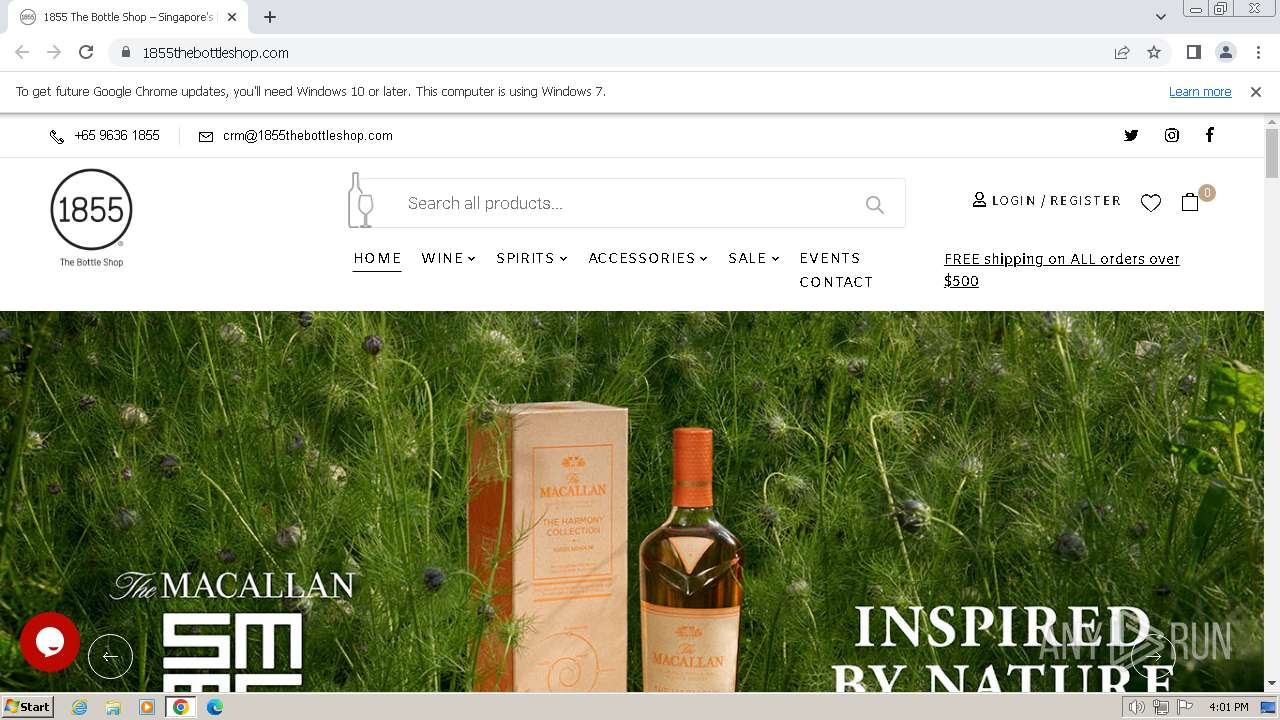Click the search magnifier icon
This screenshot has width=1280, height=720.
875,205
